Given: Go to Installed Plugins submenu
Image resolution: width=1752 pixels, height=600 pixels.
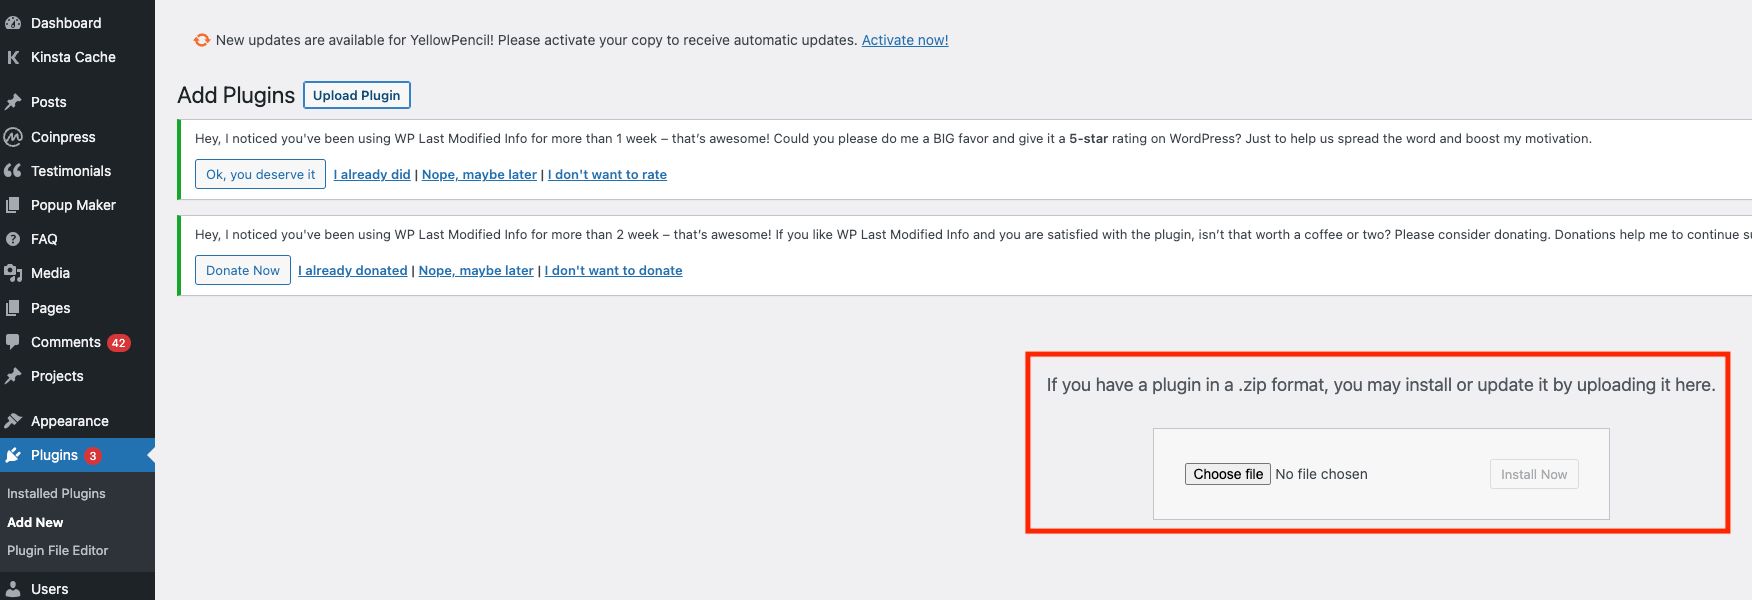Looking at the screenshot, I should pyautogui.click(x=56, y=493).
